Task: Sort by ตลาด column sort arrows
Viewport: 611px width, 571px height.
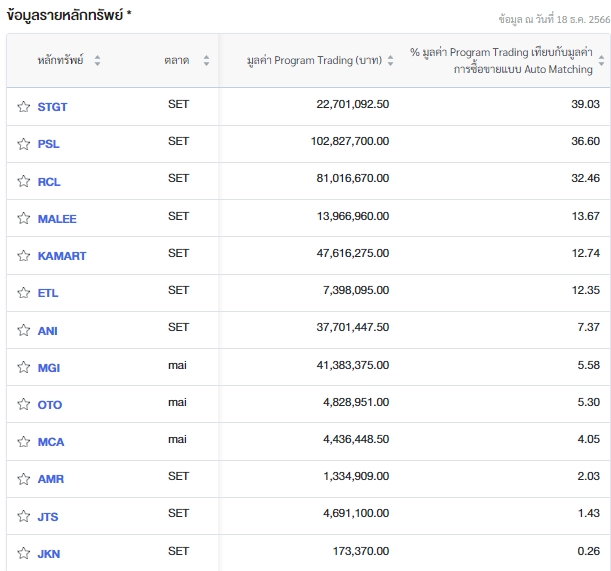Action: click(206, 60)
